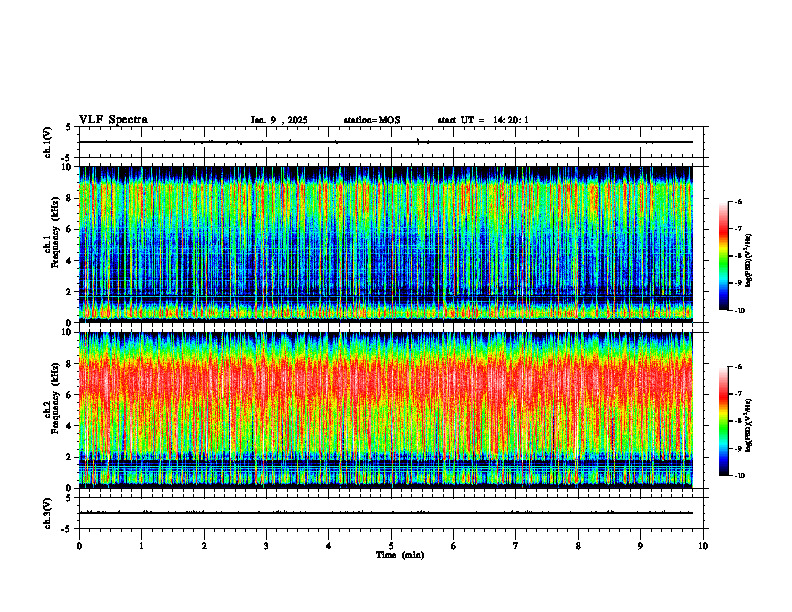The image size is (792, 612).
Task: Click time axis end tick label "10"
Action: coord(703,546)
